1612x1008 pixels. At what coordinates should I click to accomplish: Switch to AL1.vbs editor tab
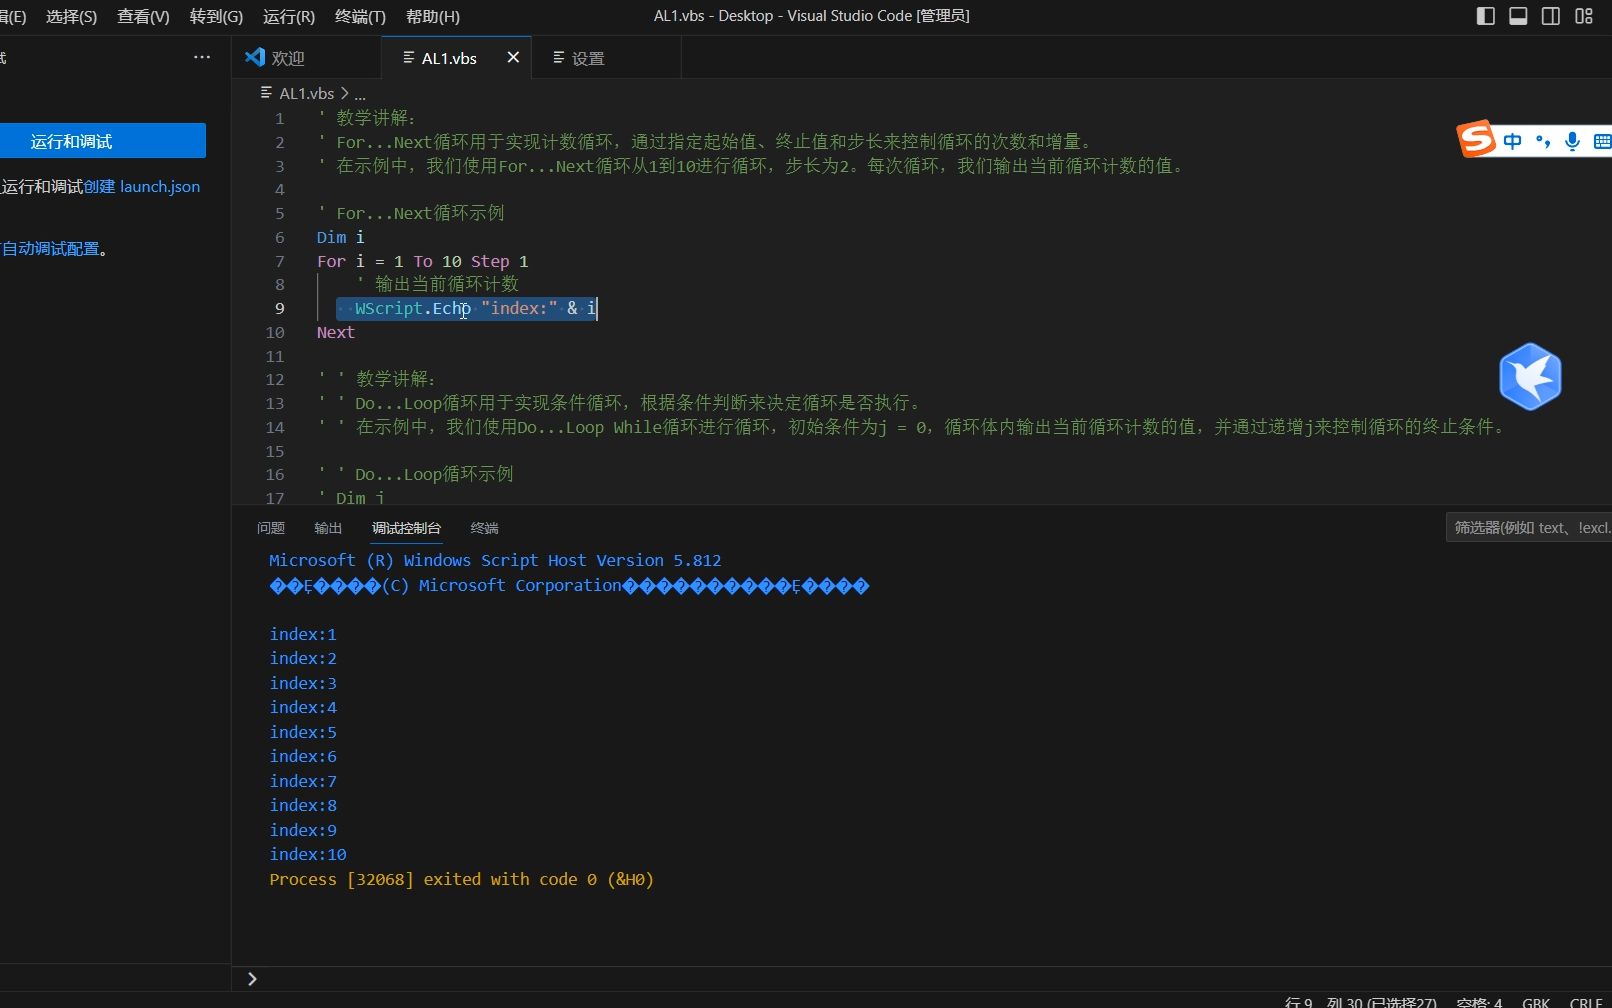457,58
